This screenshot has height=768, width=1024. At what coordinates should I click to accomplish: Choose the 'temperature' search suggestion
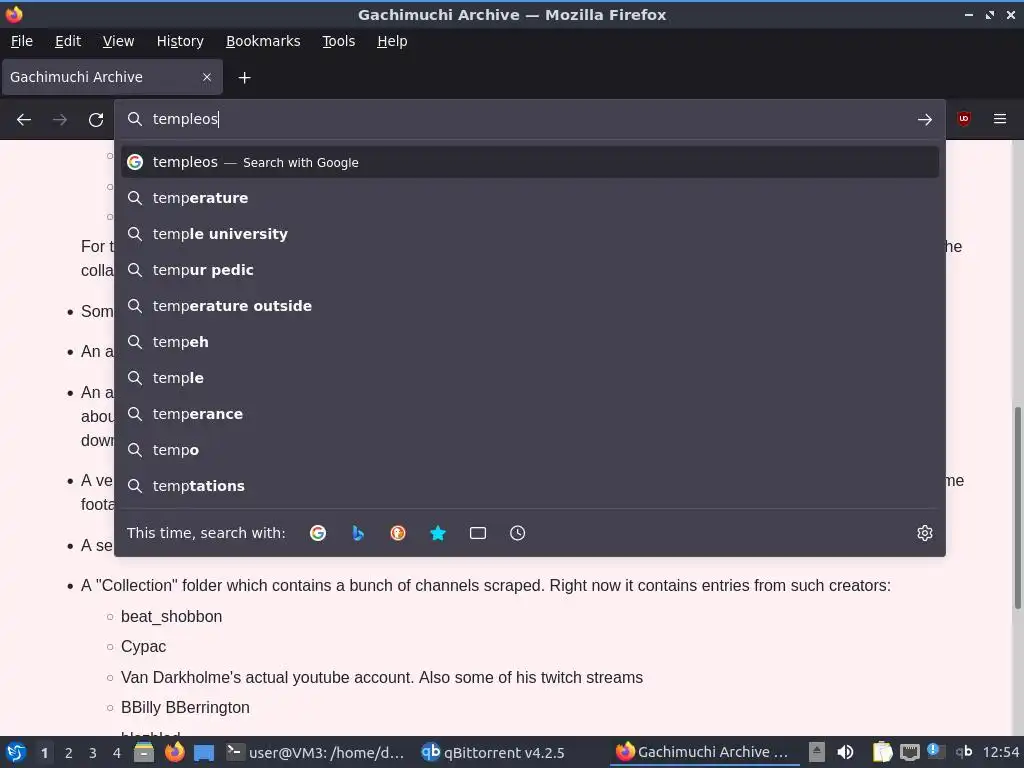tap(530, 198)
